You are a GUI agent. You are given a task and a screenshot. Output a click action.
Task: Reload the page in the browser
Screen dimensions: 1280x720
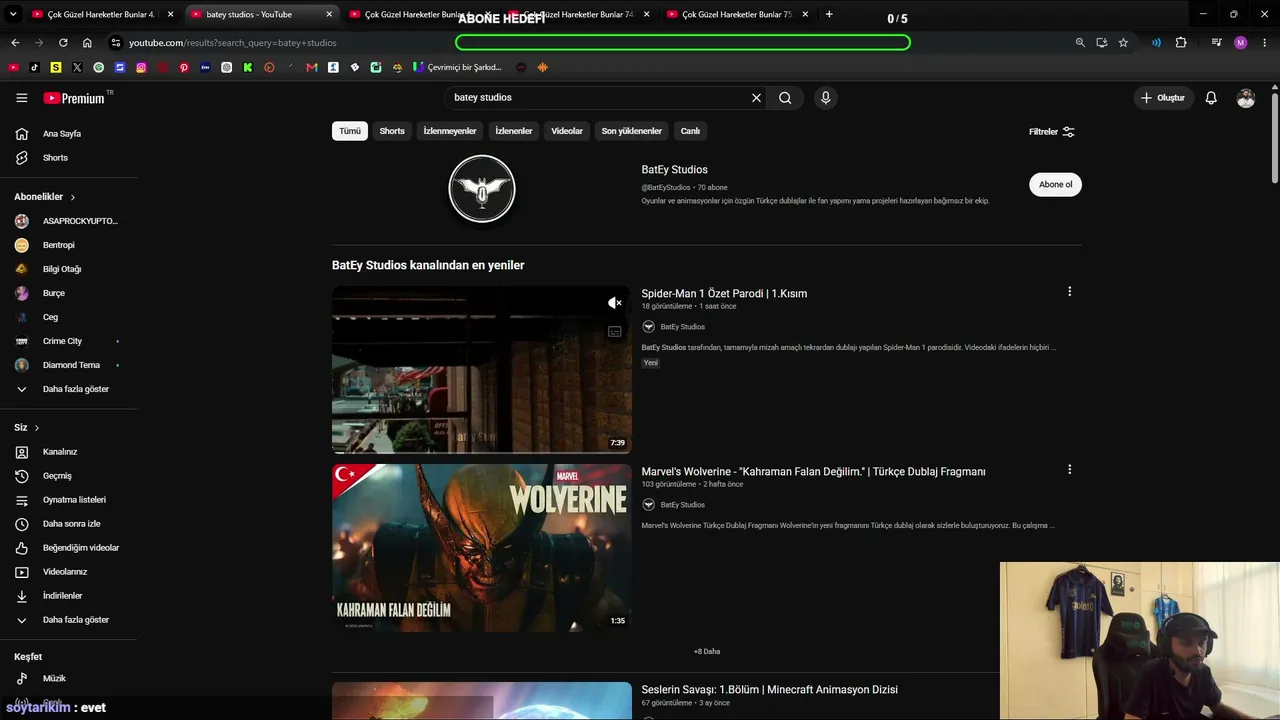[63, 43]
